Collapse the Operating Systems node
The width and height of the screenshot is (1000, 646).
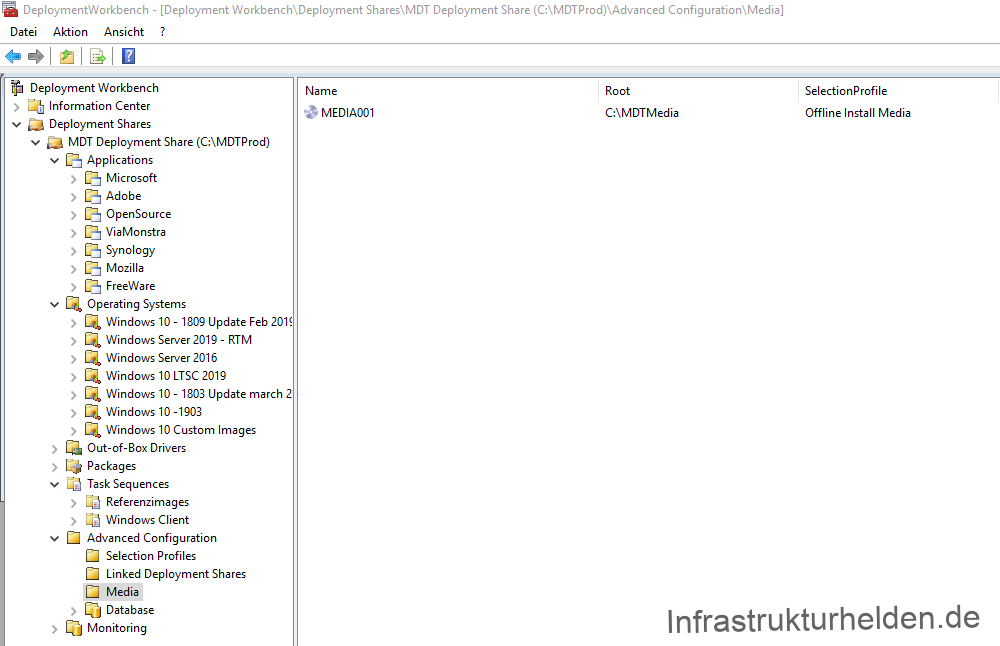coord(55,305)
